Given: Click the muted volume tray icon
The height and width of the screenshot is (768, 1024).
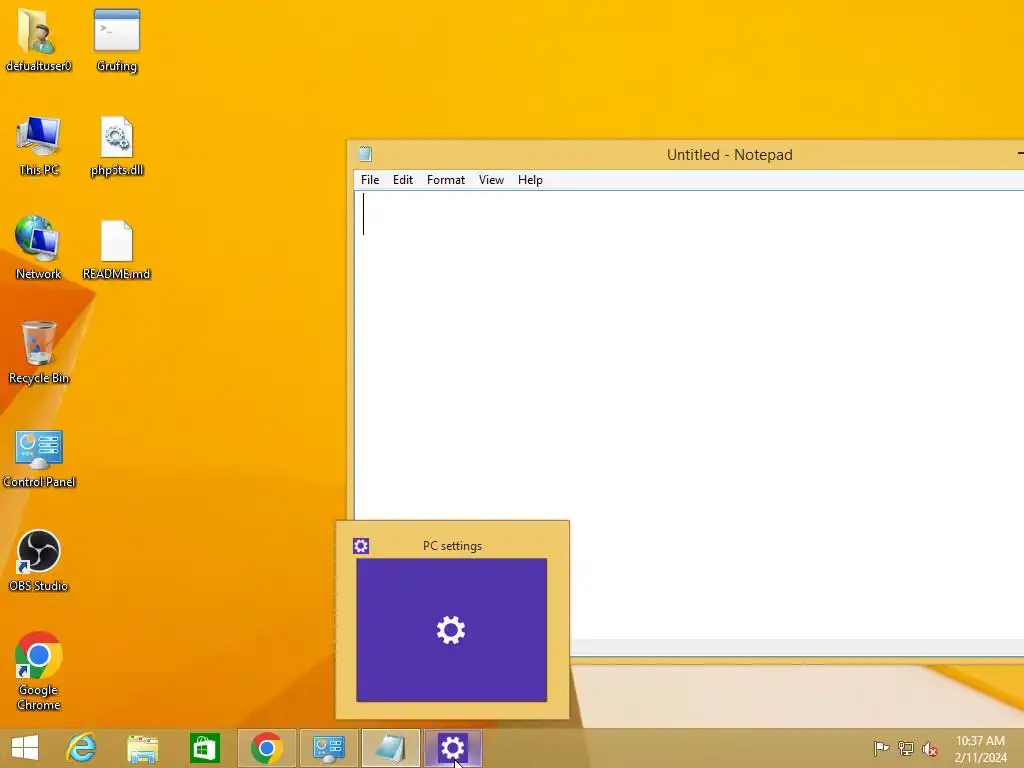Looking at the screenshot, I should tap(930, 749).
